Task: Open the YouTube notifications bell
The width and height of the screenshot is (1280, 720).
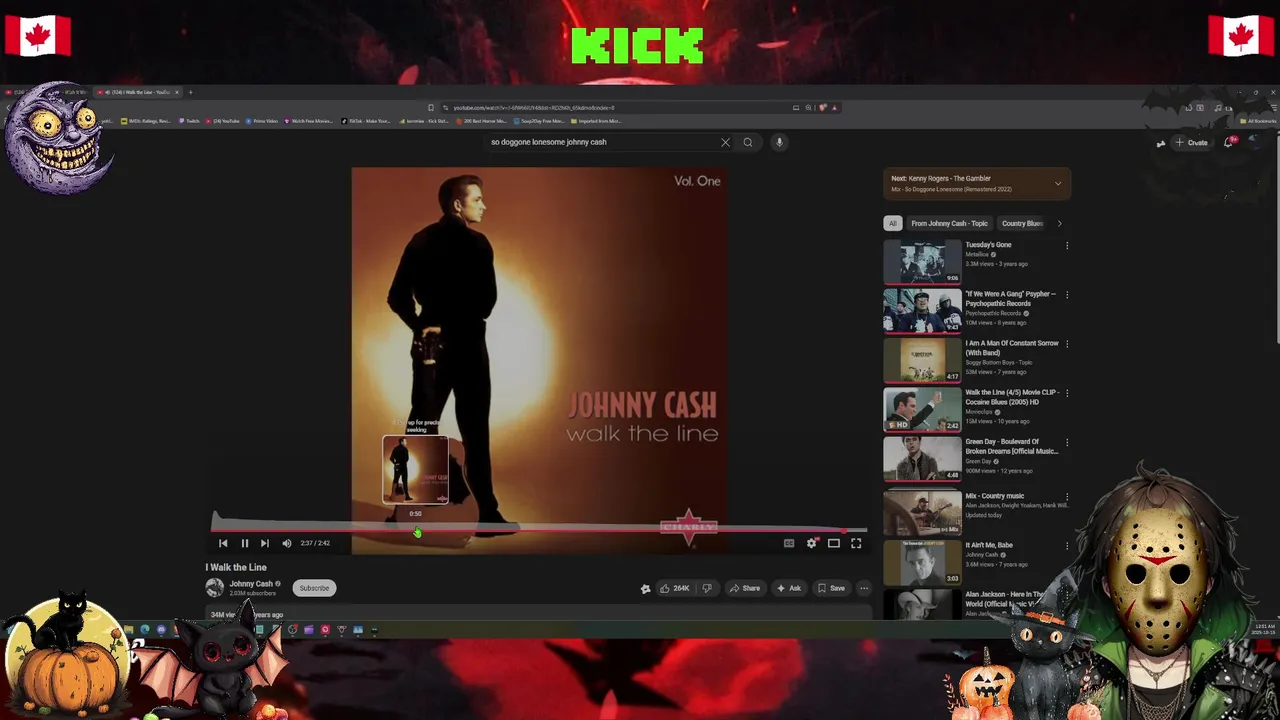Action: click(1230, 142)
